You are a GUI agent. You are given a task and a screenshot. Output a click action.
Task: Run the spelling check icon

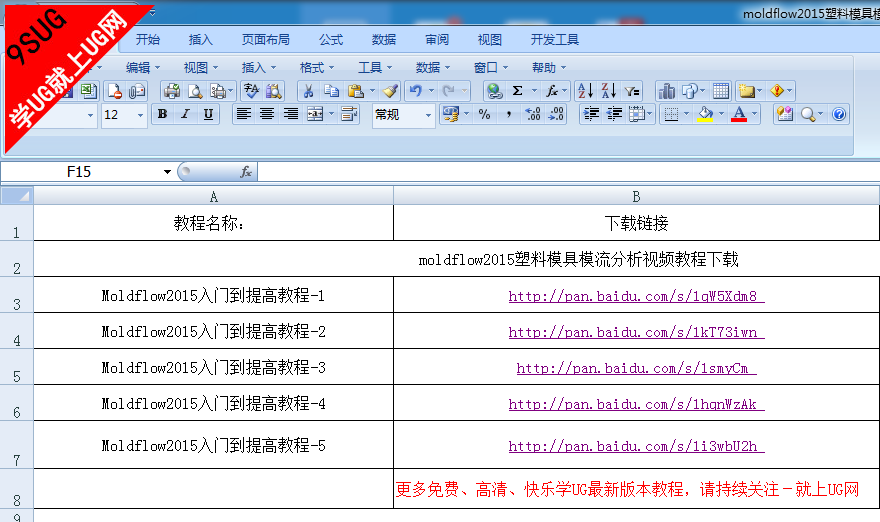pos(251,91)
